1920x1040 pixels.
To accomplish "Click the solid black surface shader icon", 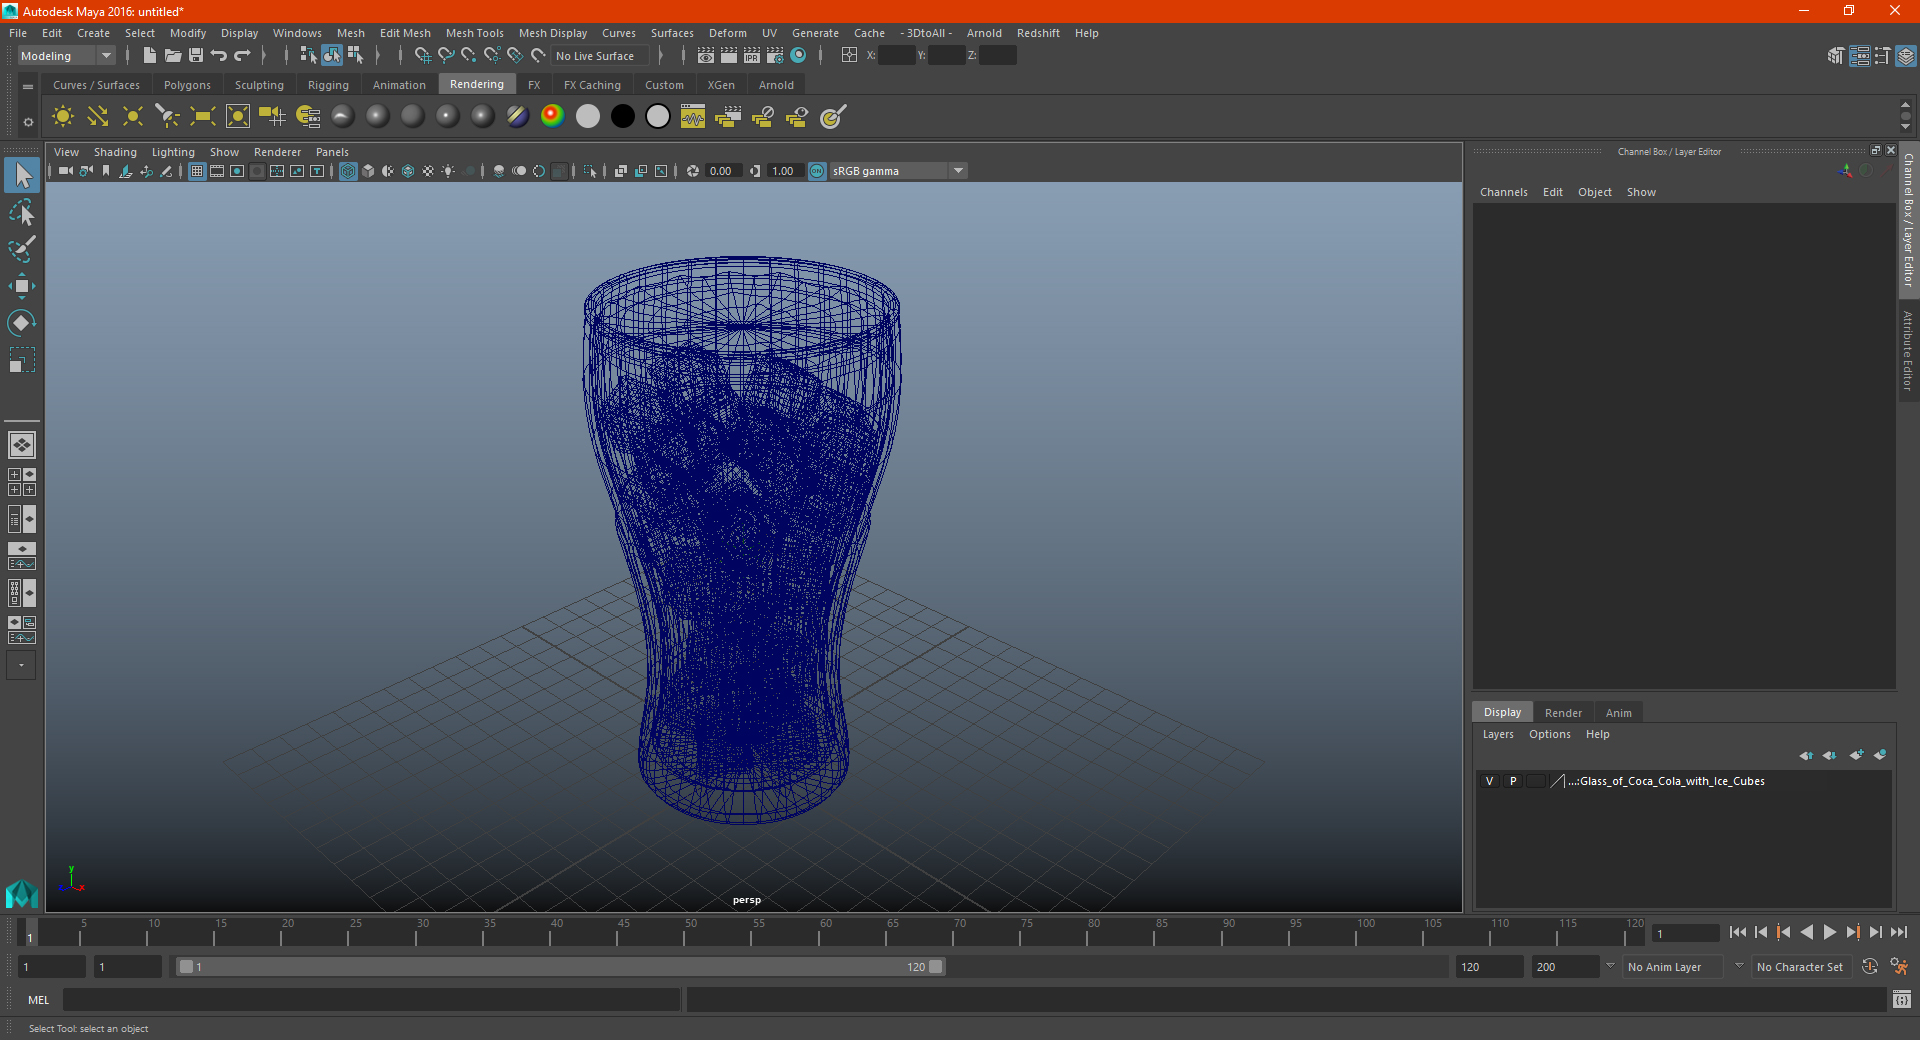I will (622, 117).
